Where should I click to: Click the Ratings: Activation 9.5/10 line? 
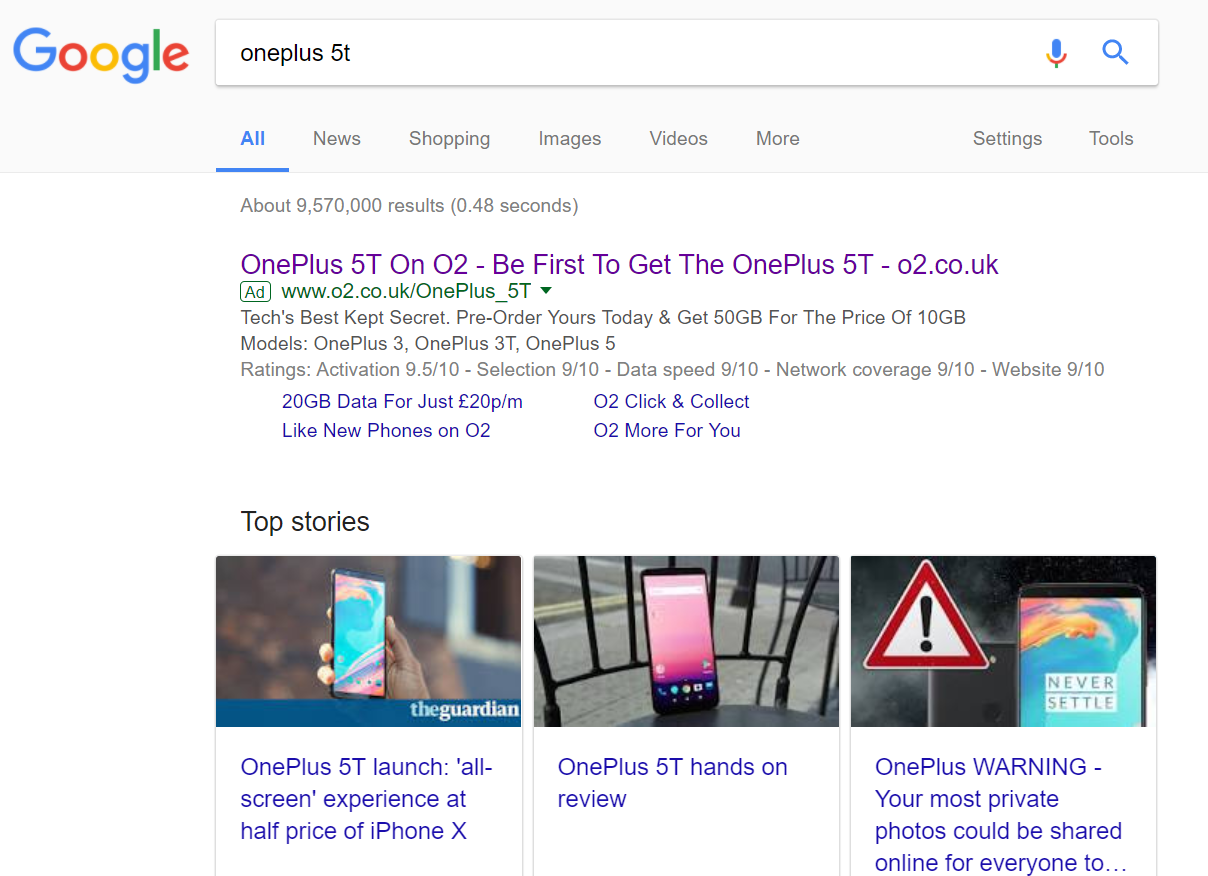pos(673,370)
